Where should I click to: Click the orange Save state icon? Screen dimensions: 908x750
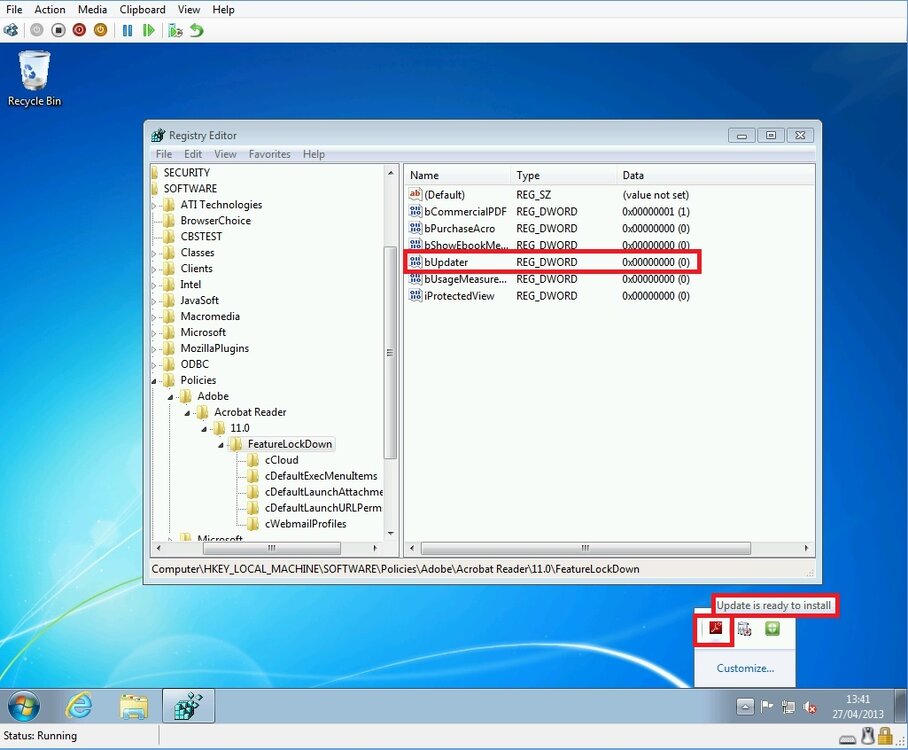101,30
